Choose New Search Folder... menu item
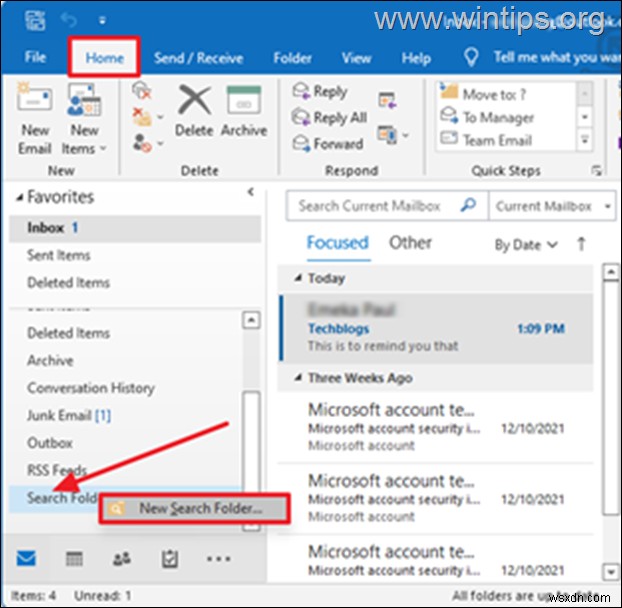Viewport: 622px width, 608px height. [194, 508]
